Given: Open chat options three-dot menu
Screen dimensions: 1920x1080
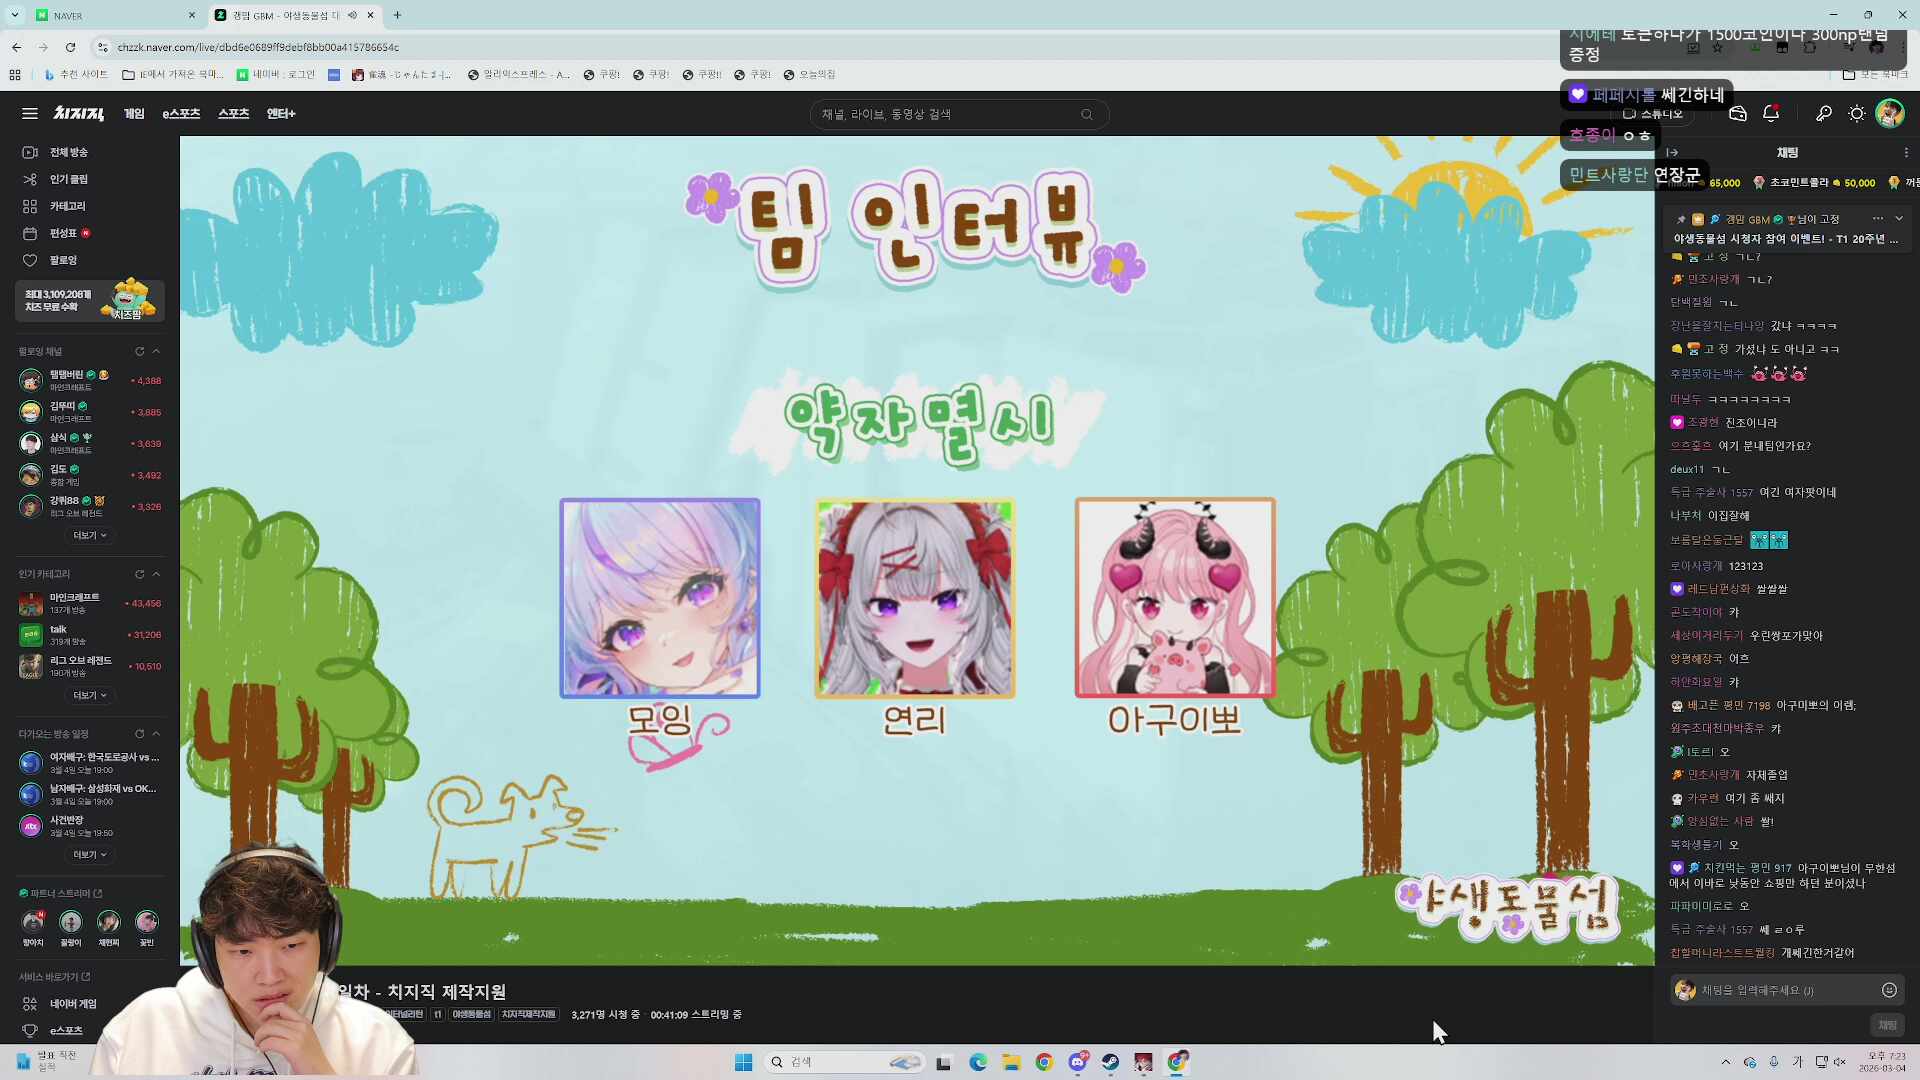Looking at the screenshot, I should (x=1906, y=153).
